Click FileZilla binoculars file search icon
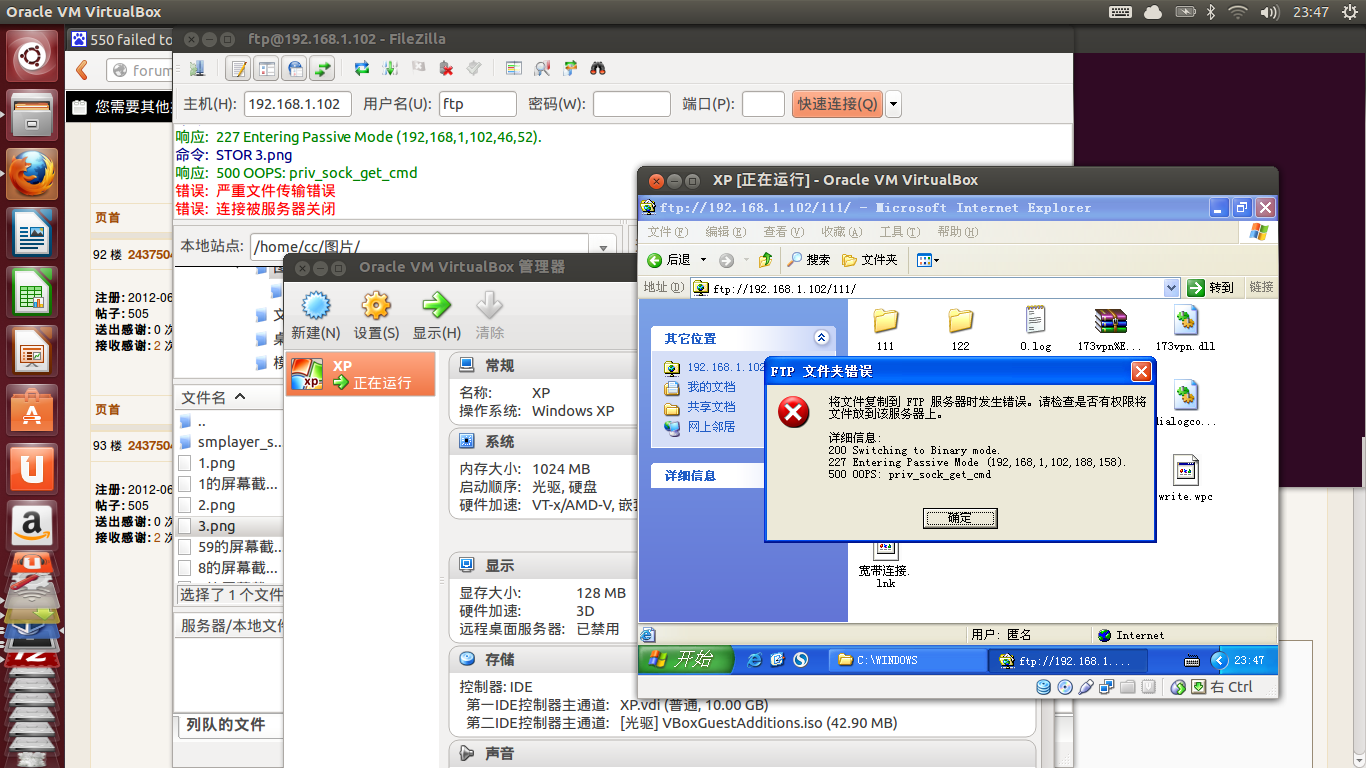Viewport: 1366px width, 768px height. point(598,68)
